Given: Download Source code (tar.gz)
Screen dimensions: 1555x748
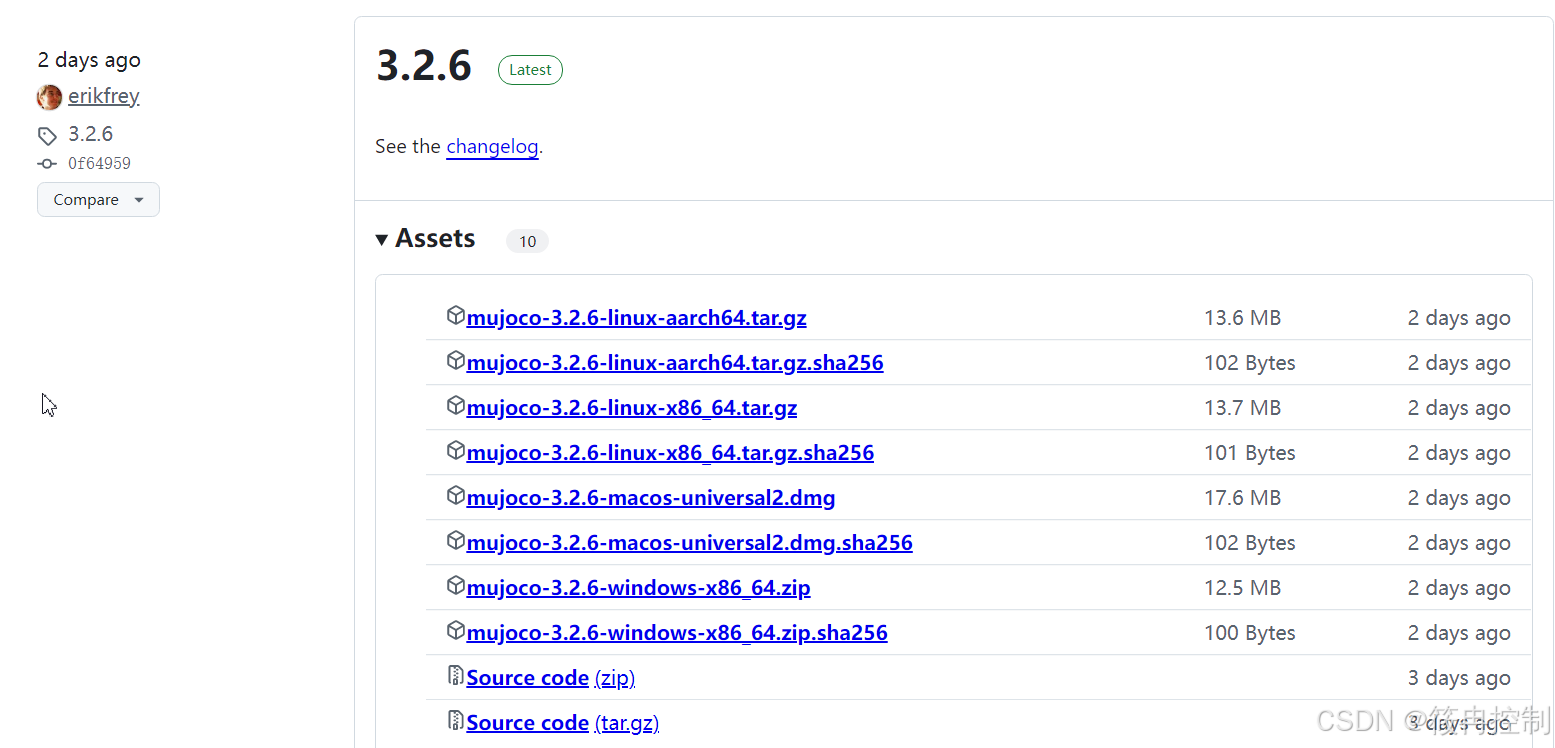Looking at the screenshot, I should click(563, 723).
